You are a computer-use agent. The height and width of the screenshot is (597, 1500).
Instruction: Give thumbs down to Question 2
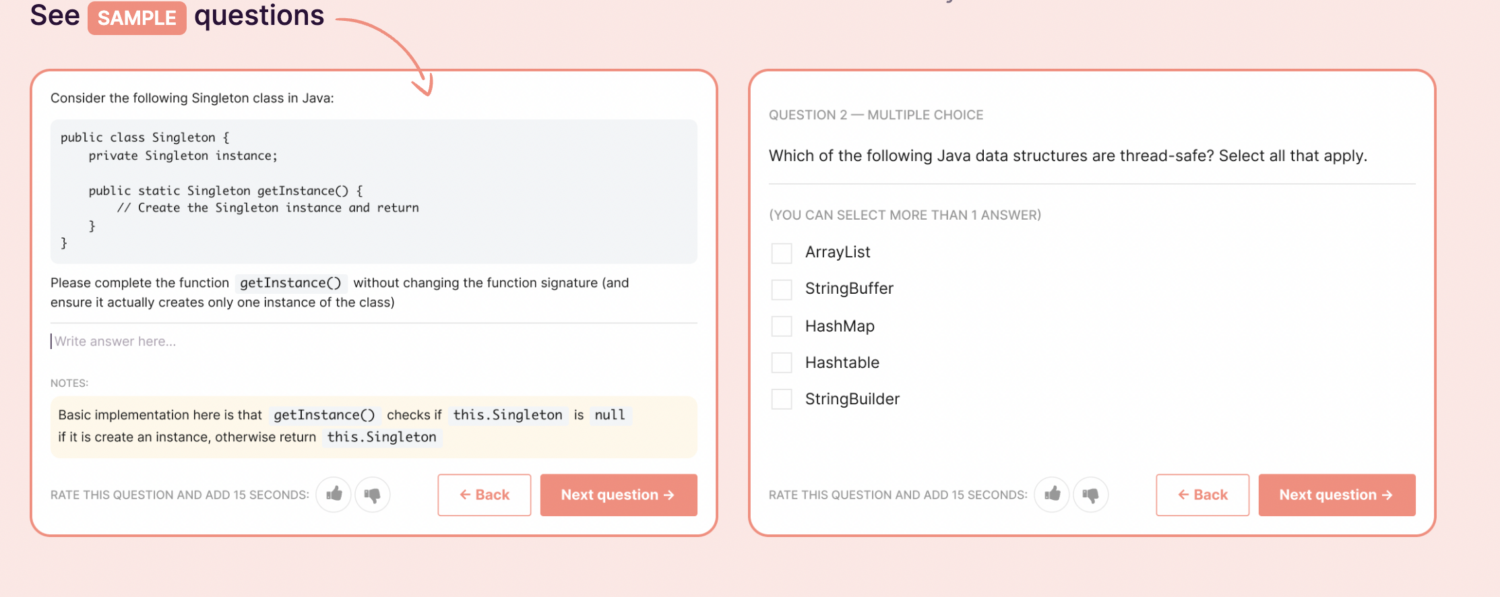[1090, 494]
